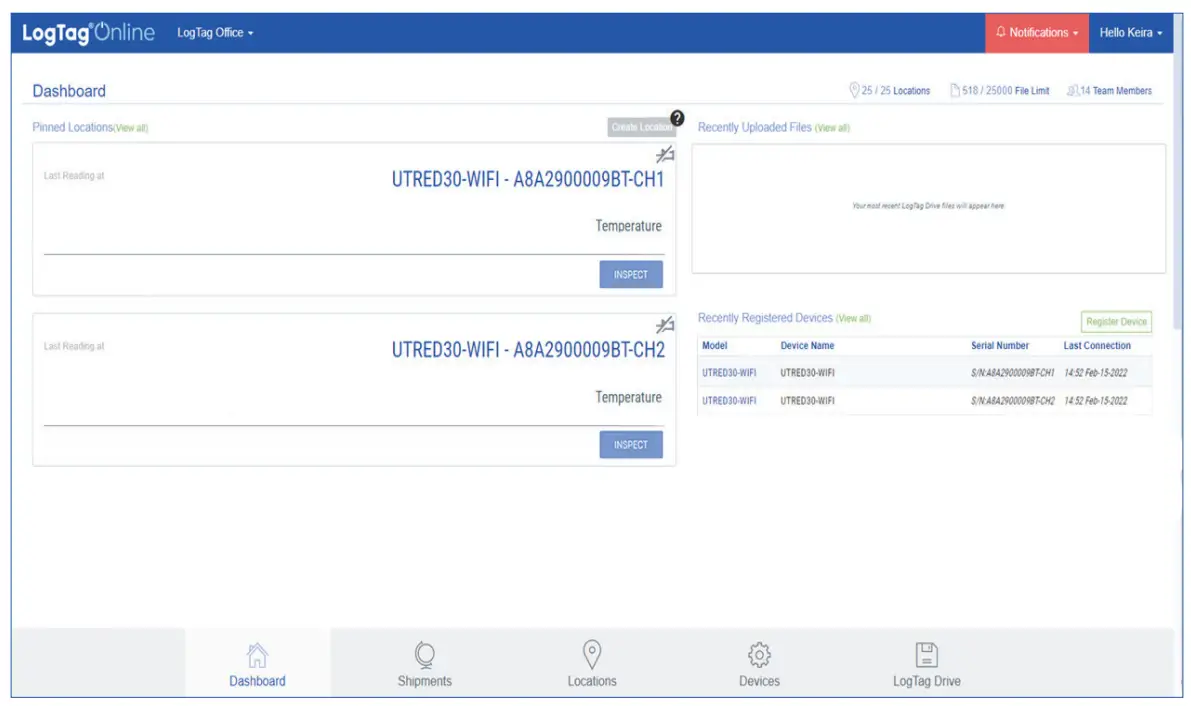This screenshot has width=1191, height=706.
Task: Click the Serial Number column header
Action: [x=1000, y=345]
